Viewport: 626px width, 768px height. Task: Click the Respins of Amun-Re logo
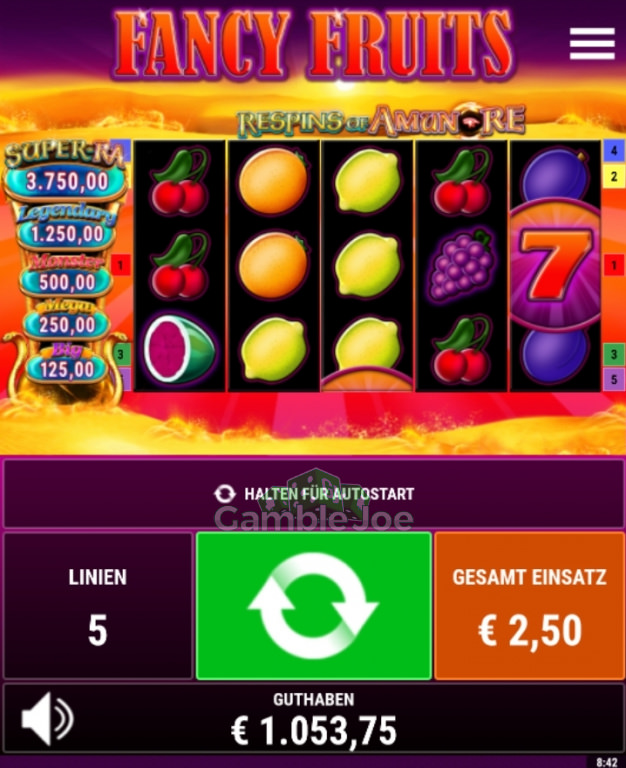pos(381,120)
